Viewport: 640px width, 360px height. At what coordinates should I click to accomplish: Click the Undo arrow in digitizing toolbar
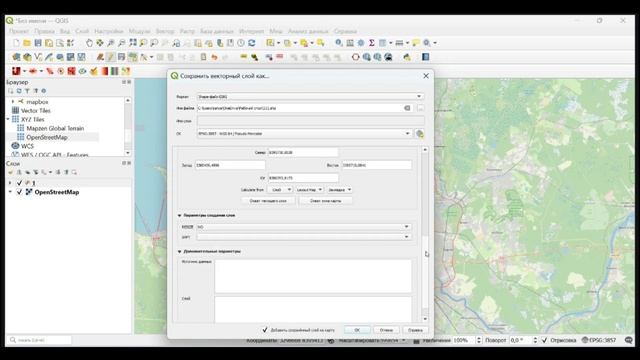[x=214, y=57]
